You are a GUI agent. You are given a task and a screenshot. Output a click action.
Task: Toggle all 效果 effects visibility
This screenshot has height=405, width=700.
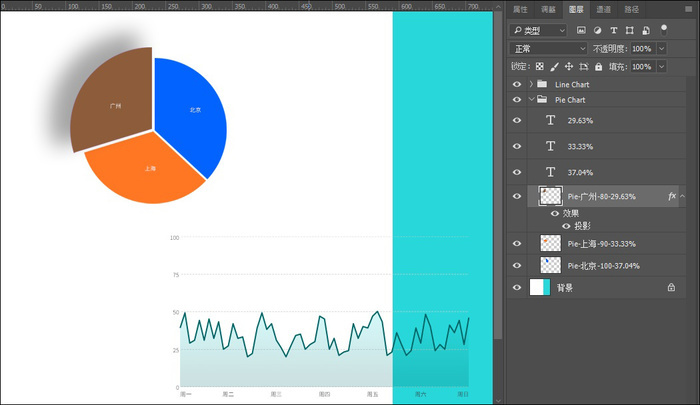coord(555,213)
